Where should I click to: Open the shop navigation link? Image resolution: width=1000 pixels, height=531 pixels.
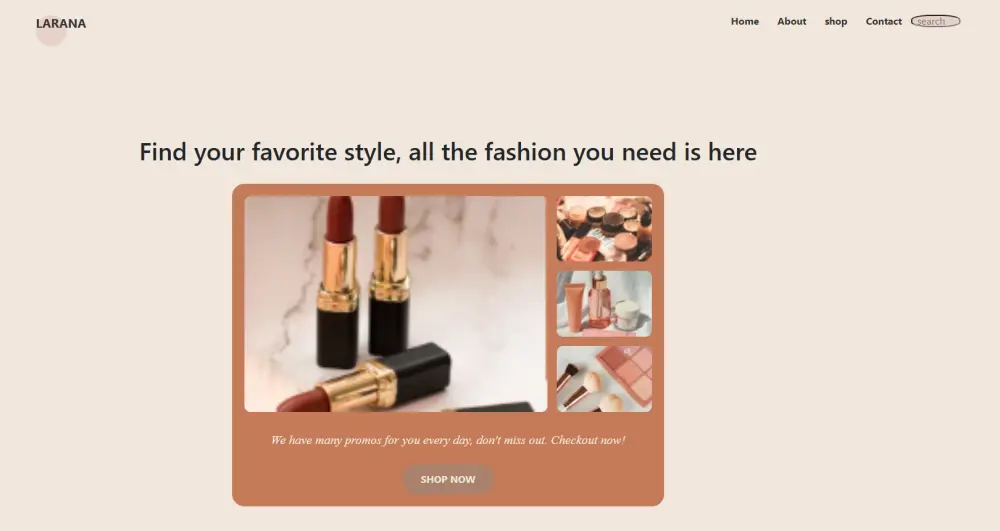[x=835, y=22]
